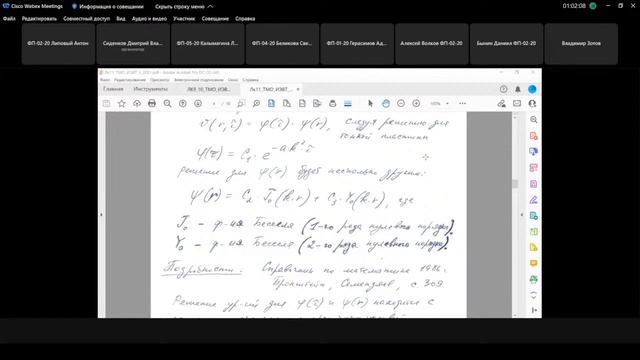Image resolution: width=640 pixels, height=360 pixels.
Task: Go to next page with down arrow icon
Action: tap(198, 104)
